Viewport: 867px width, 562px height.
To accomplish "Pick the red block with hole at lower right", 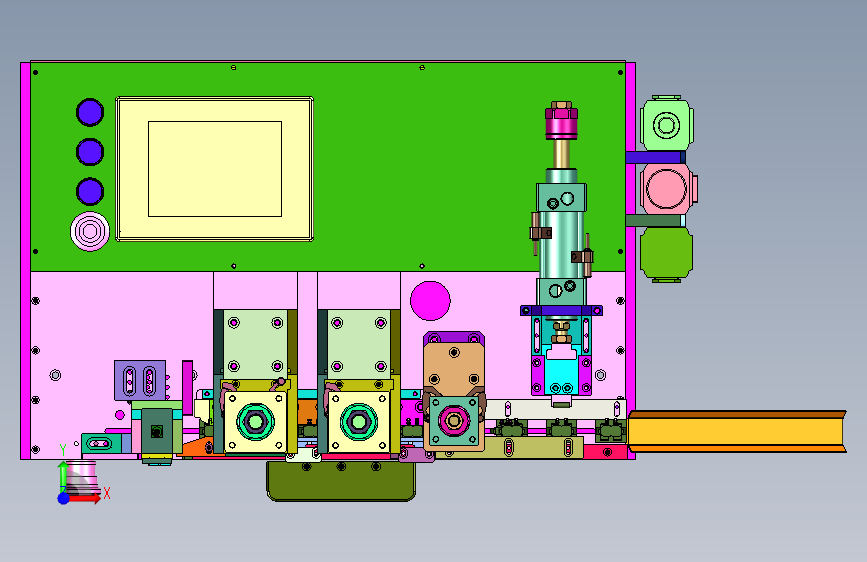I will tap(605, 452).
